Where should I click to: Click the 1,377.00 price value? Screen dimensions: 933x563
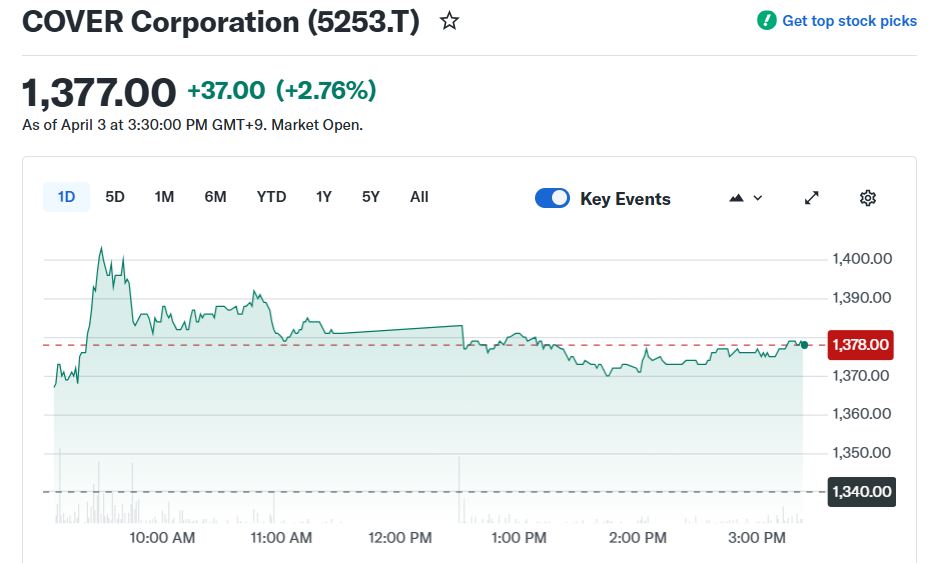tap(99, 93)
